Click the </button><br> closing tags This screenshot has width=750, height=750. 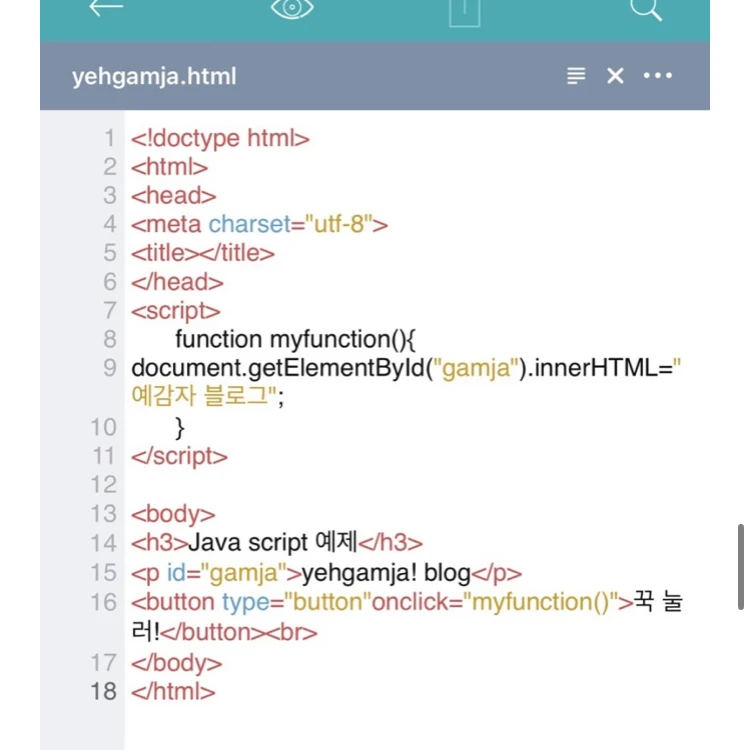[239, 632]
